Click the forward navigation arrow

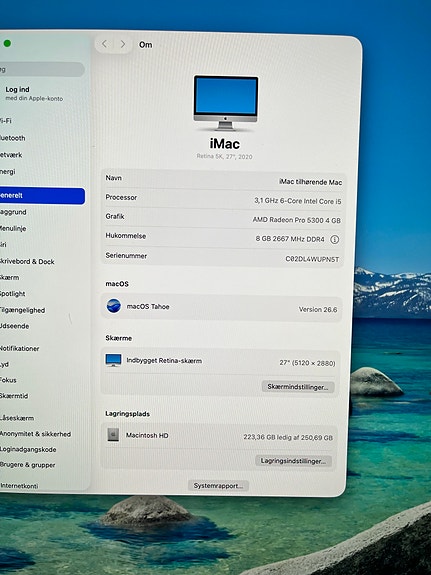(123, 44)
